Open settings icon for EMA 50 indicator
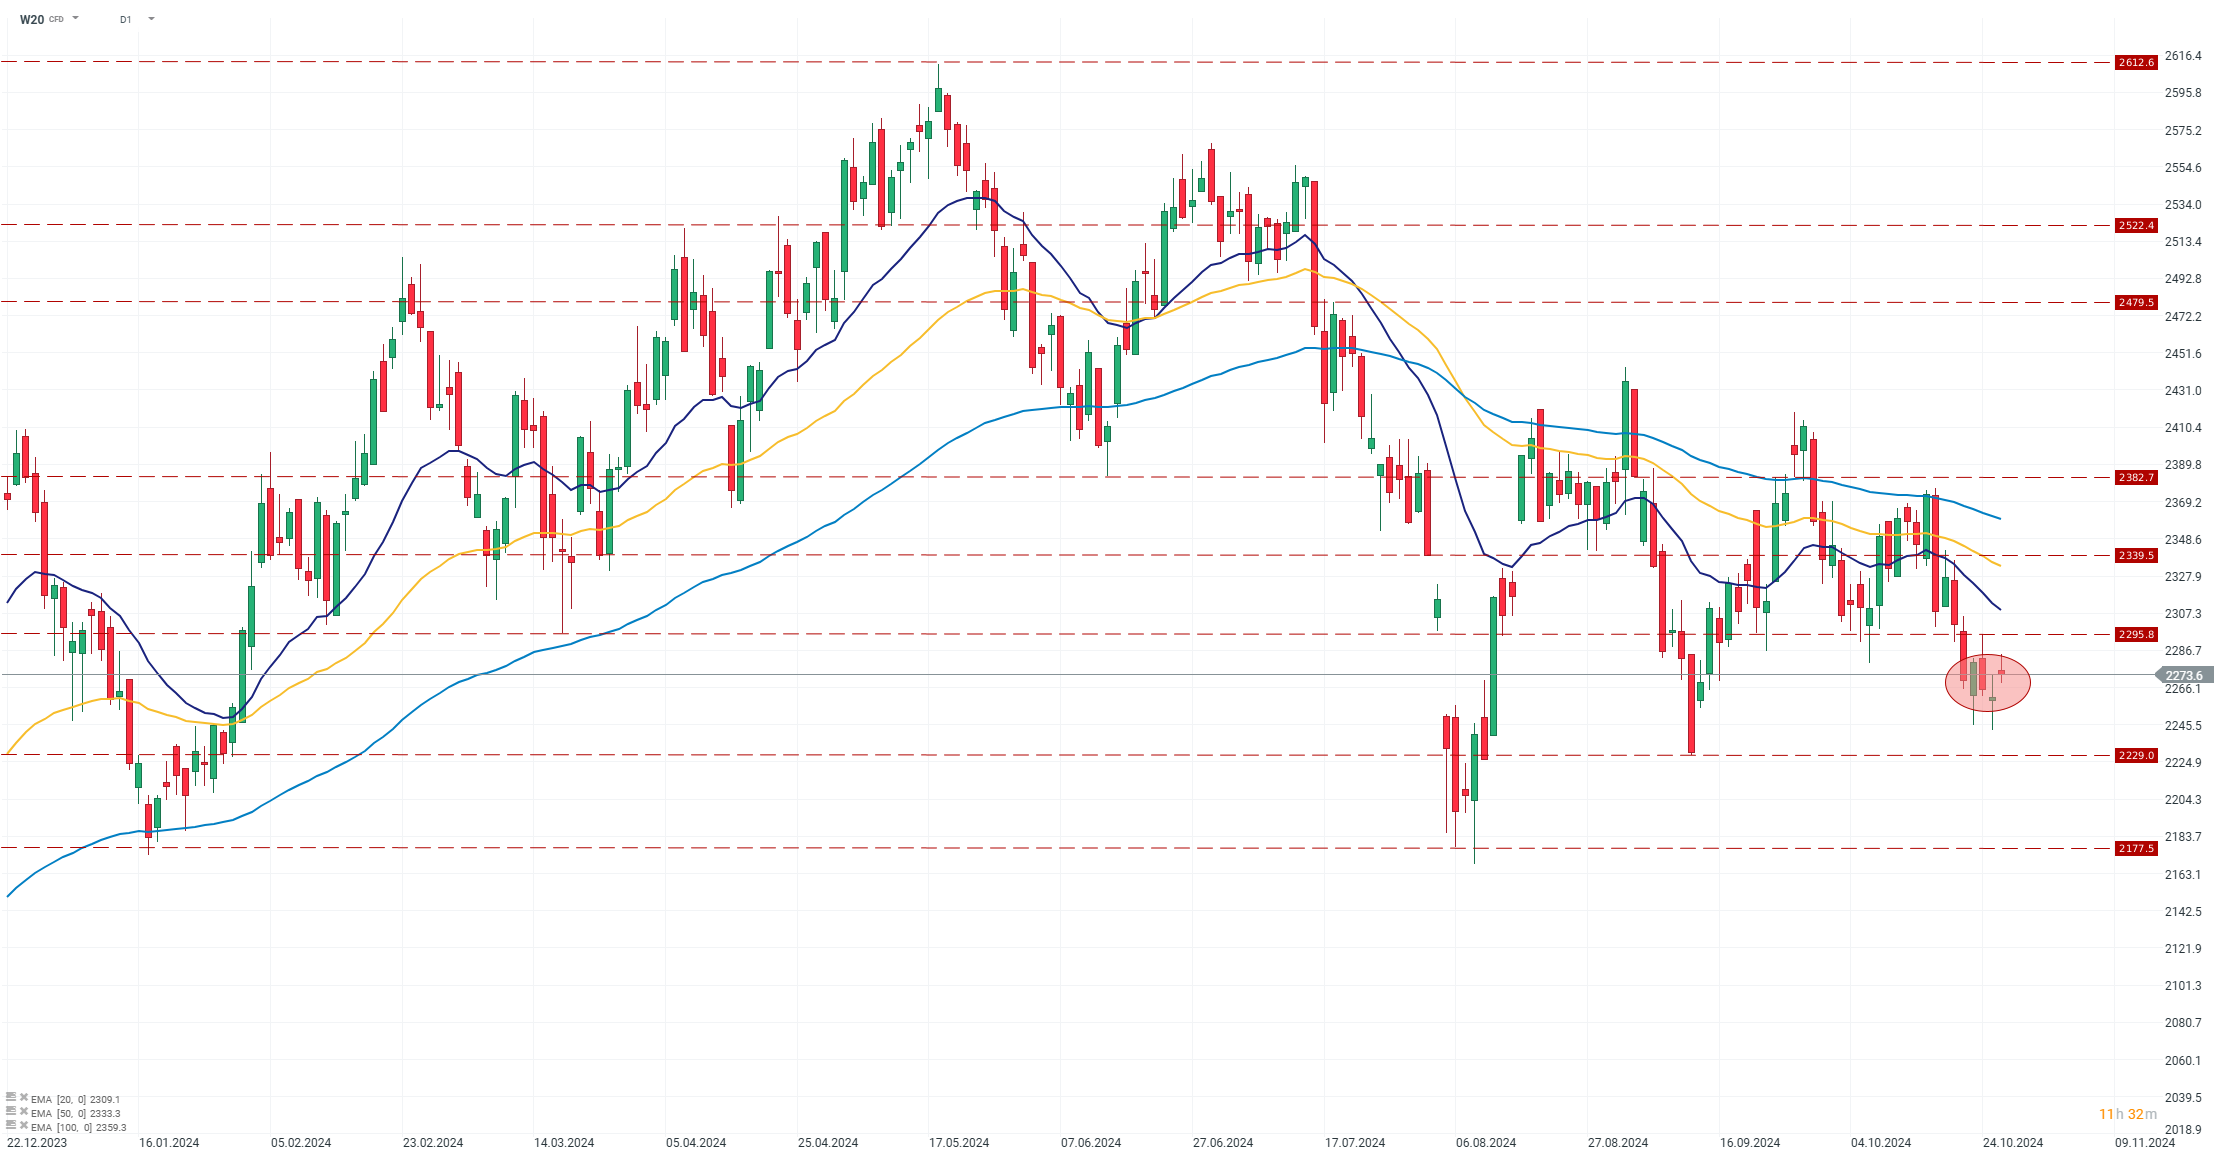 pyautogui.click(x=11, y=1111)
